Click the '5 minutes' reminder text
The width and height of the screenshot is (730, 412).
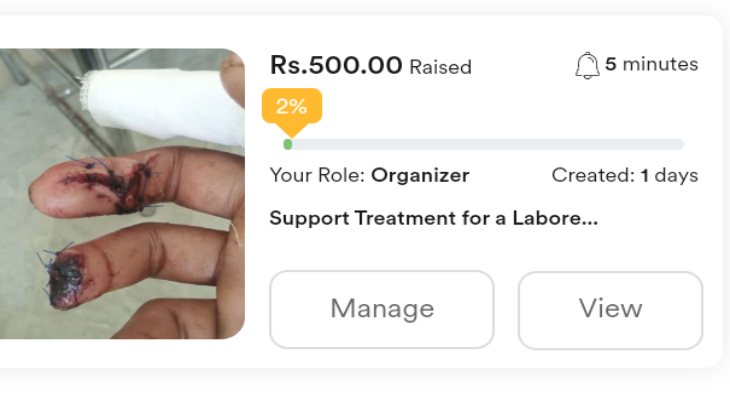[651, 65]
